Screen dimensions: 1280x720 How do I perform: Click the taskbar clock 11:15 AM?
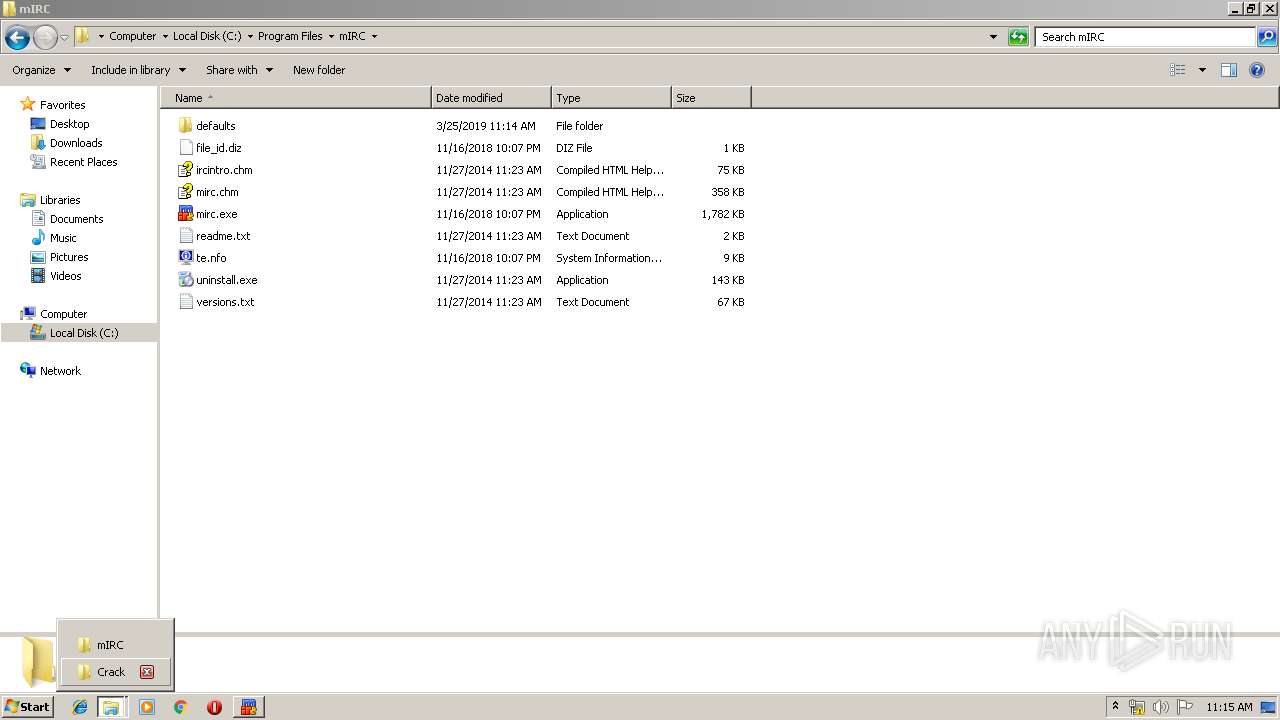pyautogui.click(x=1229, y=707)
